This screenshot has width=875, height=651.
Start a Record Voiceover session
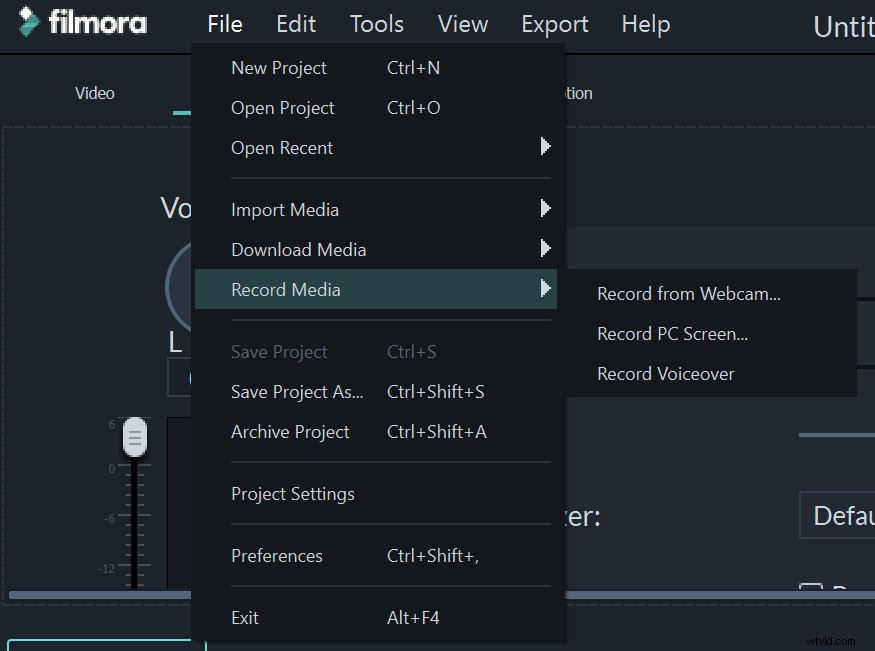665,373
